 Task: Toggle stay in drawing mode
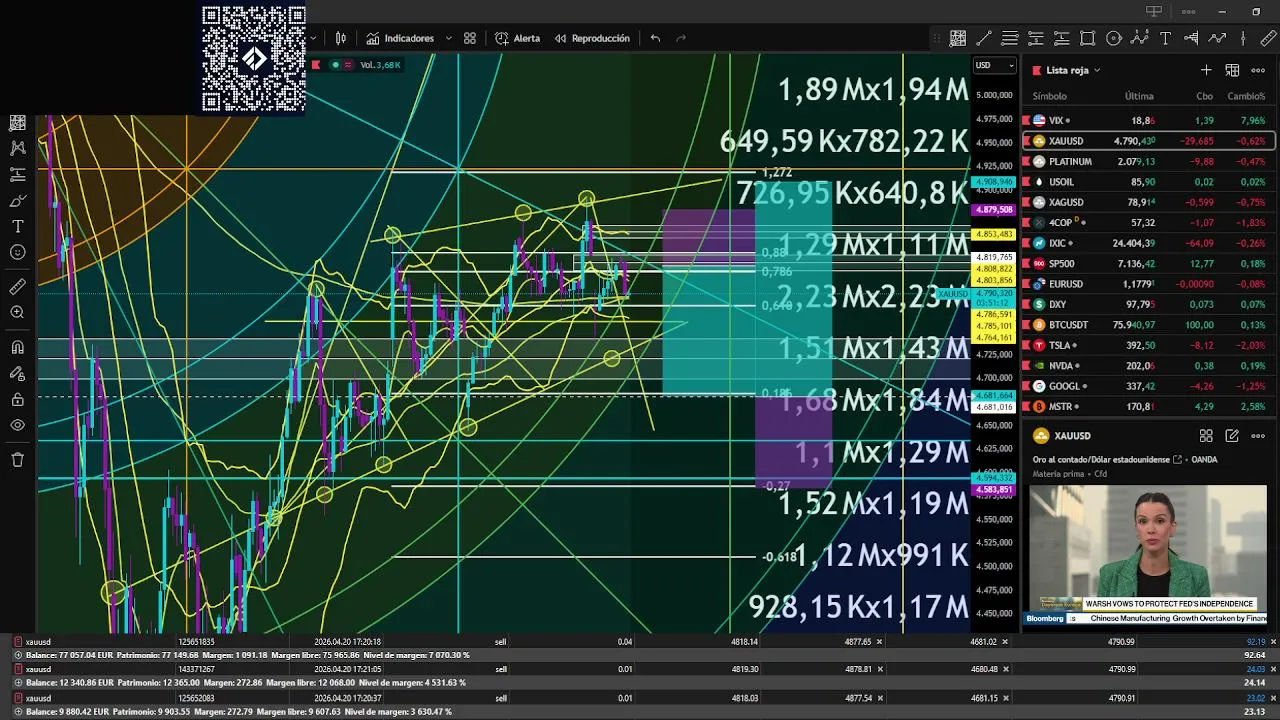[17, 373]
